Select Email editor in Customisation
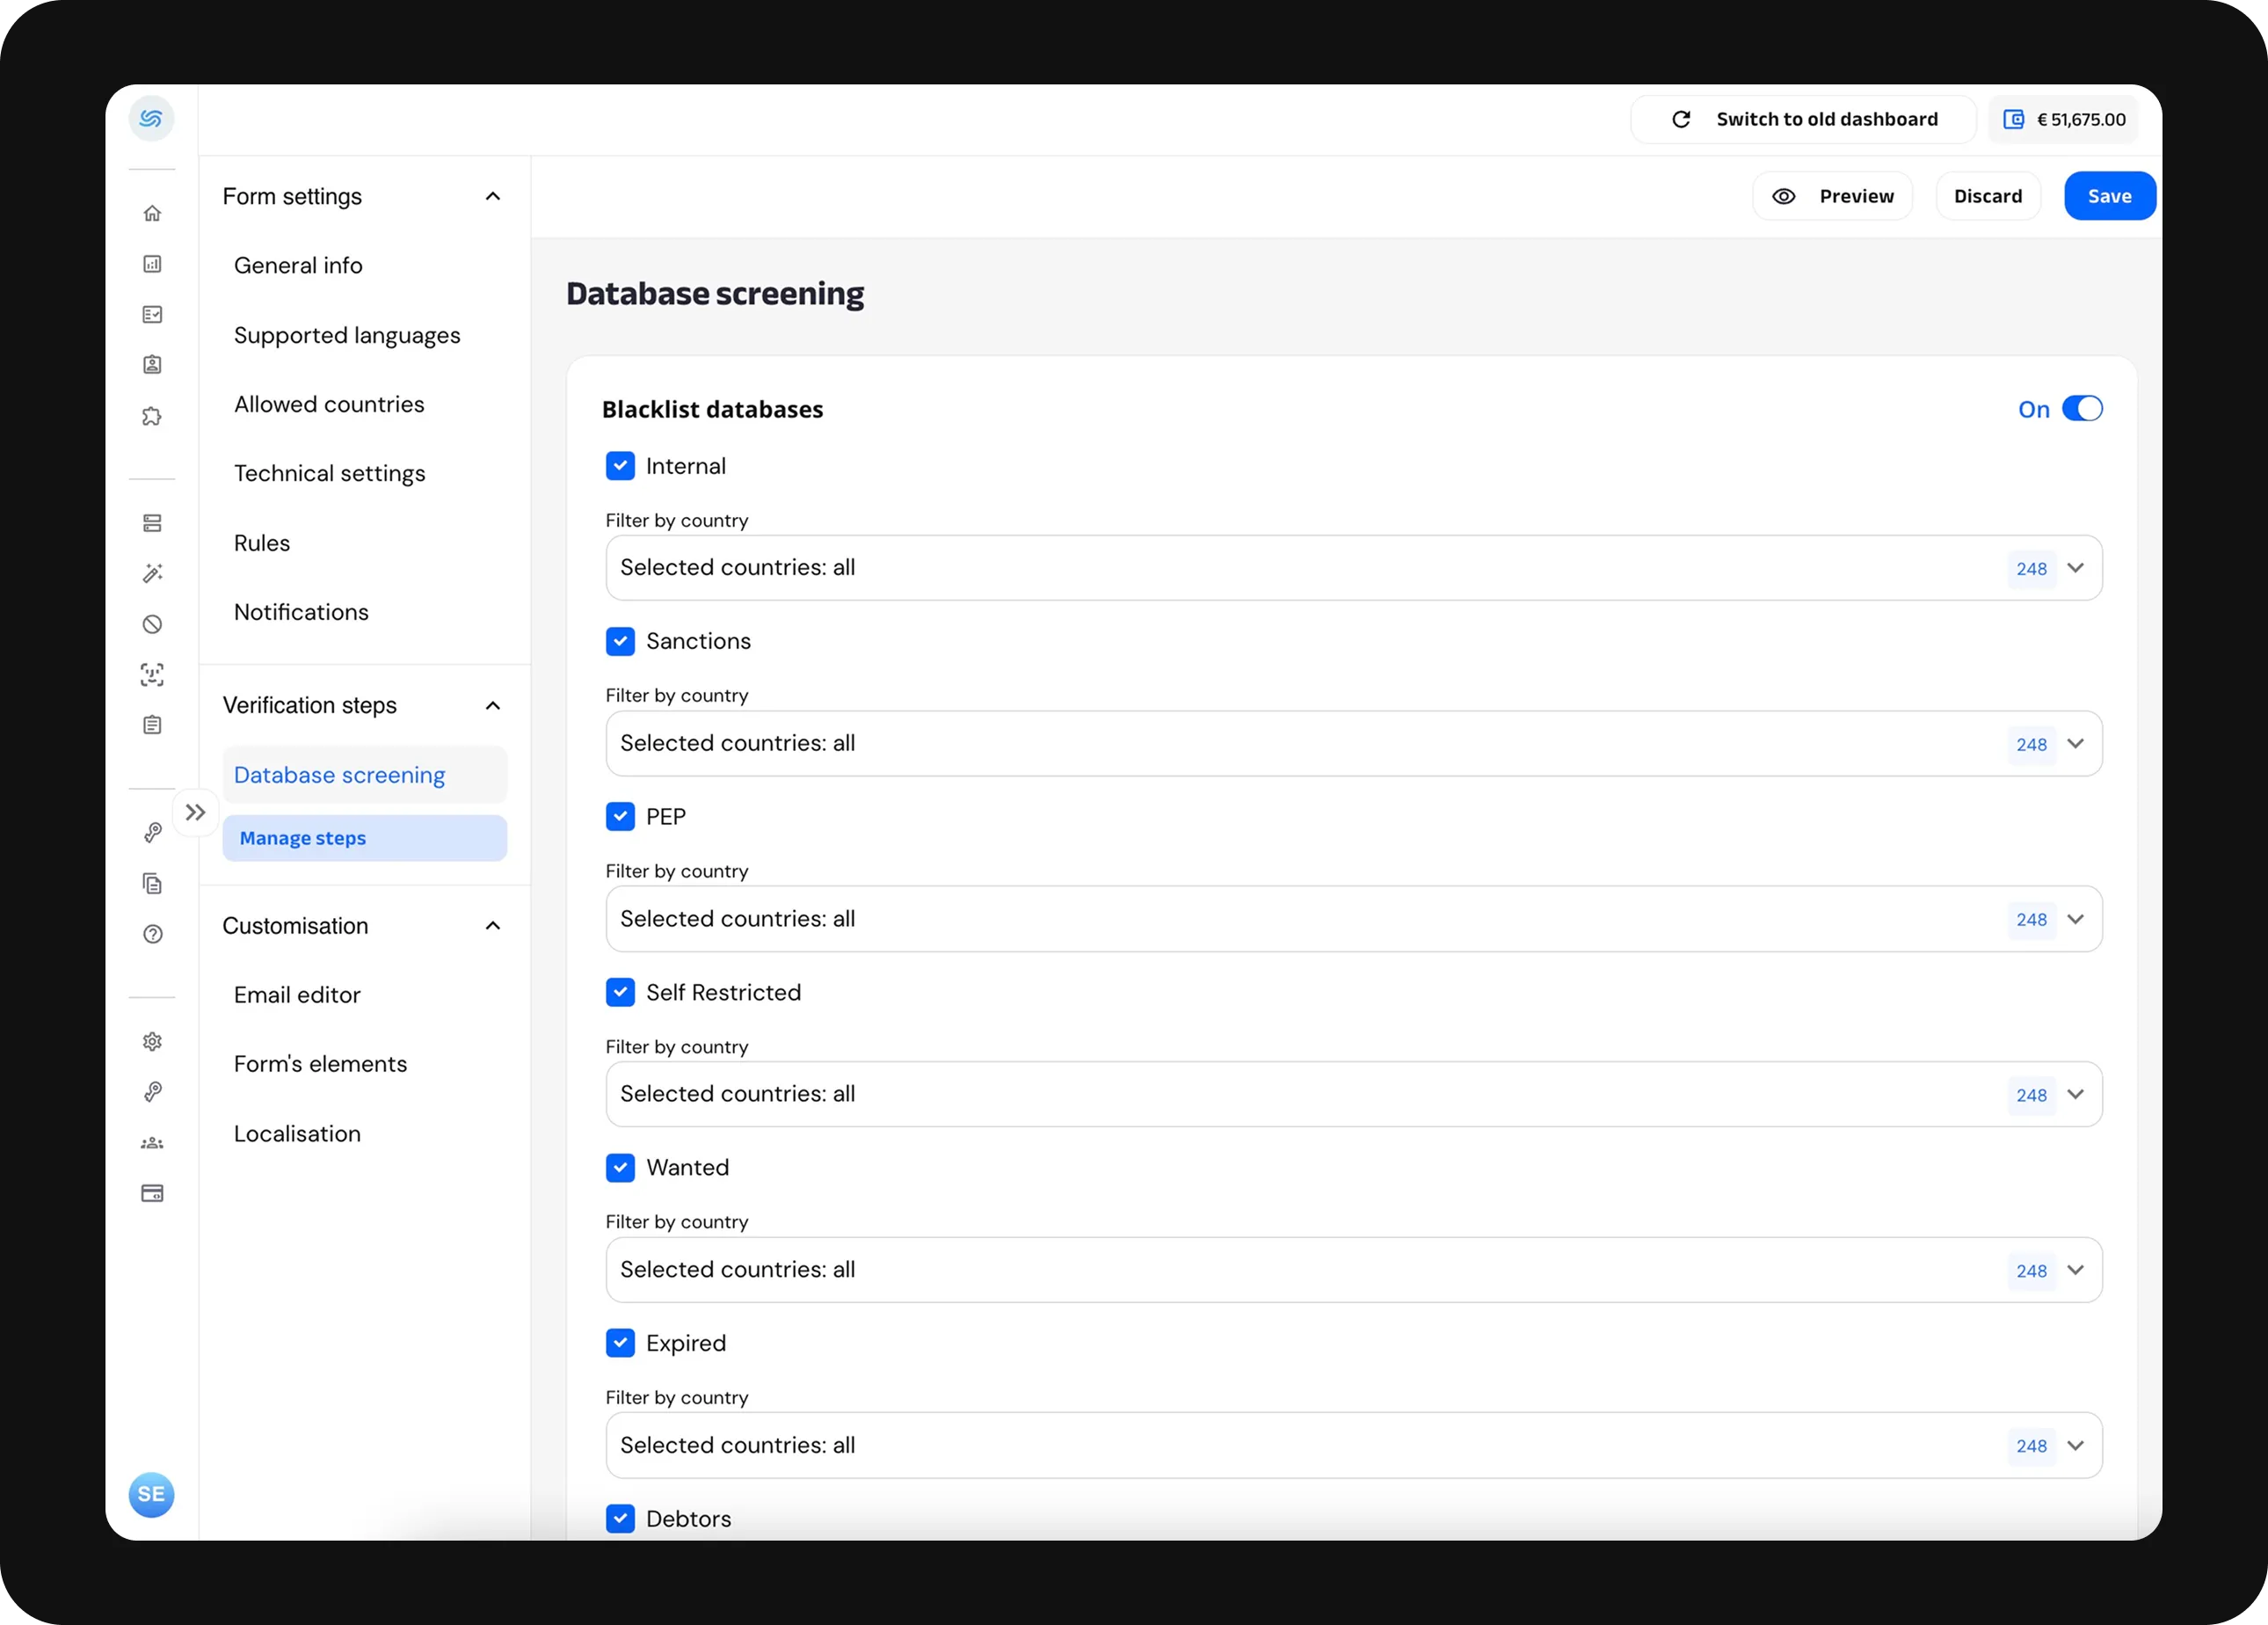 tap(297, 995)
